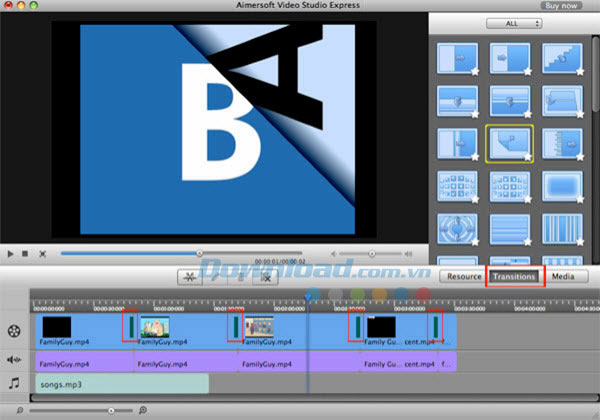Open the ALL transitions filter dropdown

(513, 22)
